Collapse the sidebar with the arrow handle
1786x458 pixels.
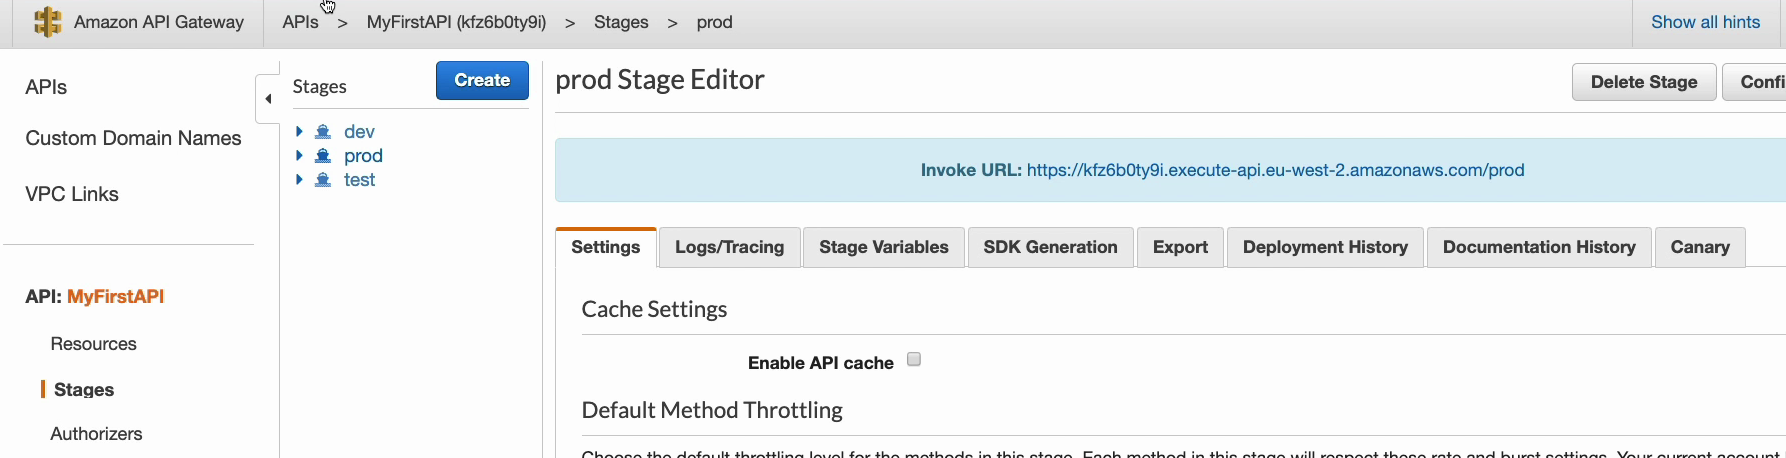267,99
